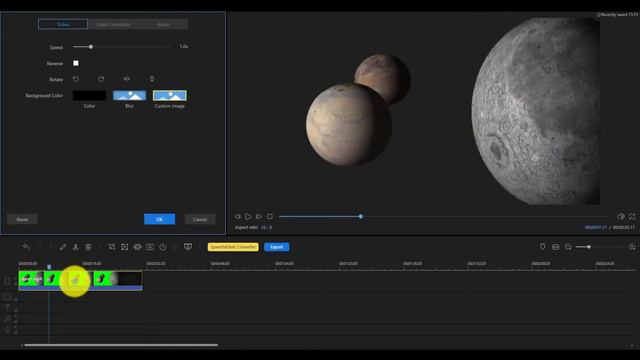Click the Freeze frame icon
Image resolution: width=640 pixels, height=360 pixels.
click(150, 247)
